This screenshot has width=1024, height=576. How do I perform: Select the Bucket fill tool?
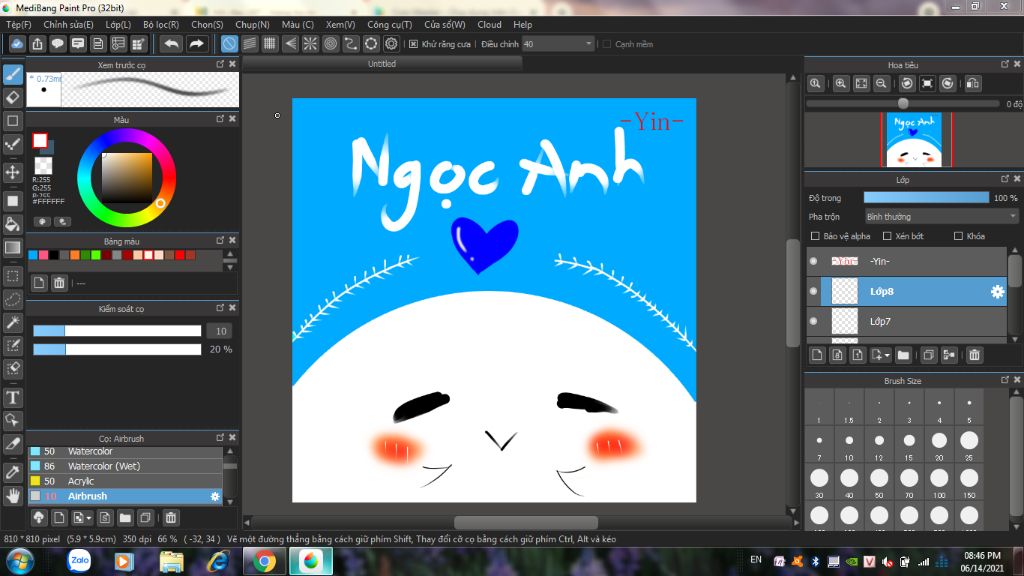point(12,224)
